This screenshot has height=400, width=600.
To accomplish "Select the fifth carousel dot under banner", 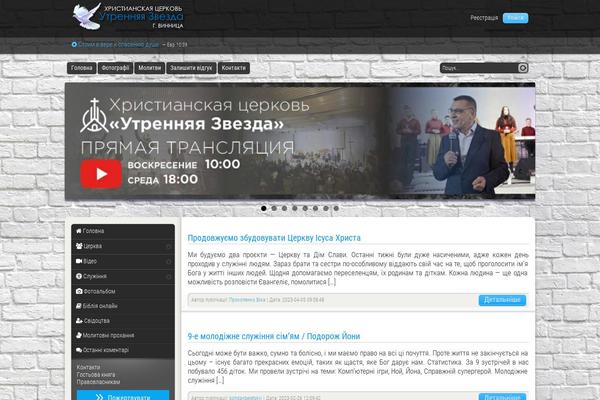I will point(305,208).
